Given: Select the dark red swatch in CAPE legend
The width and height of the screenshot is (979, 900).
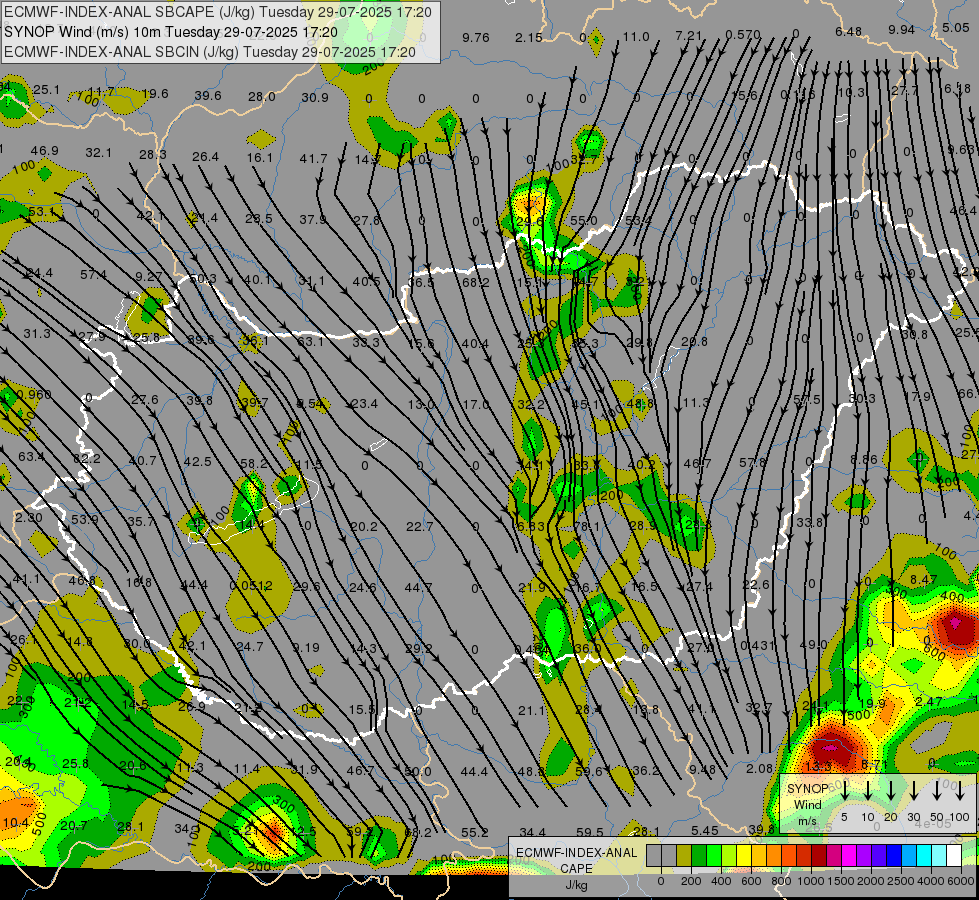Looking at the screenshot, I should (819, 856).
